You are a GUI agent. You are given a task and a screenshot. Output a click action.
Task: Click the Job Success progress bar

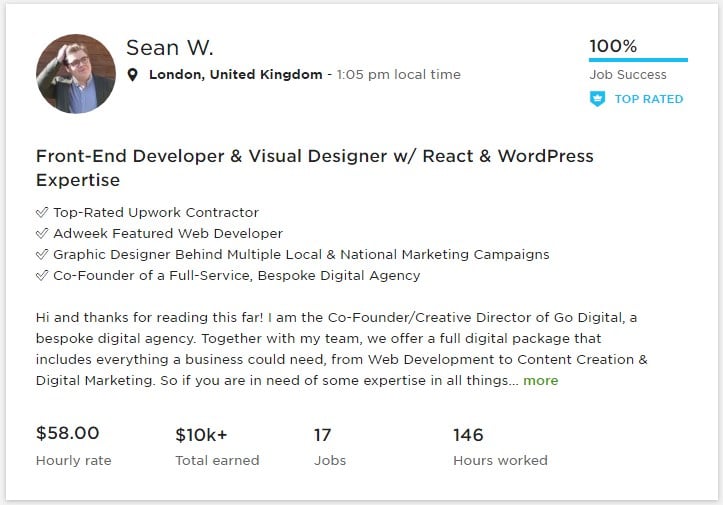(638, 60)
